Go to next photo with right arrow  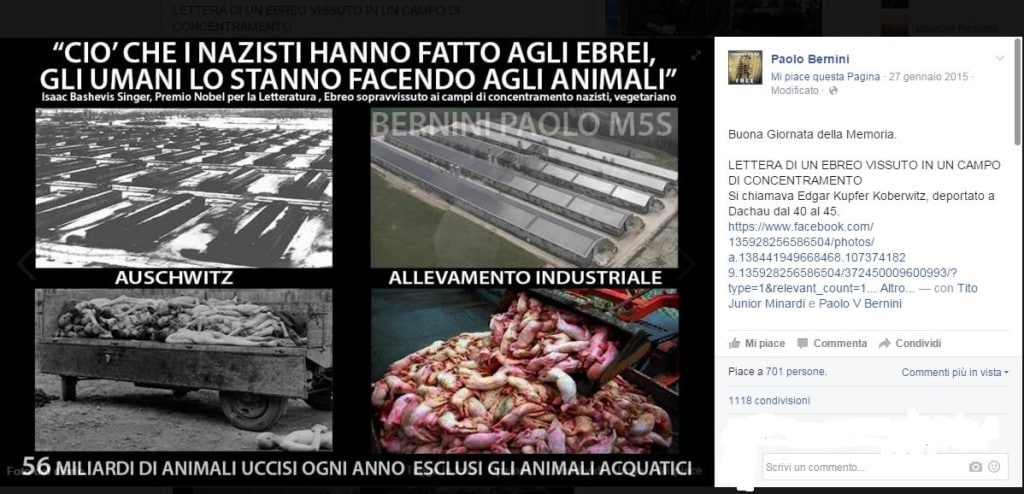pyautogui.click(x=687, y=263)
